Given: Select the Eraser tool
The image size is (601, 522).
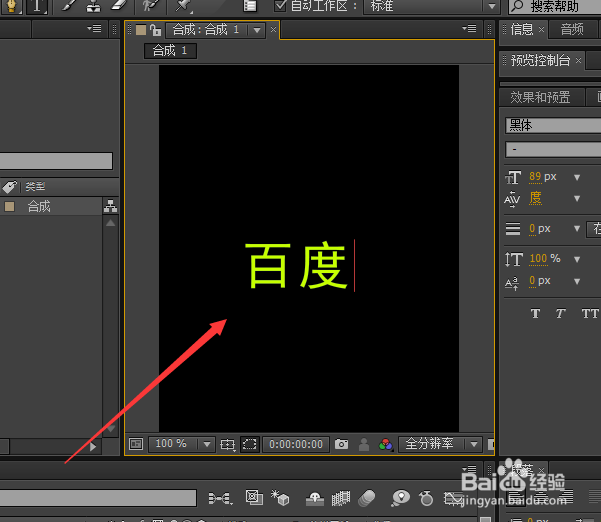Looking at the screenshot, I should click(x=118, y=5).
